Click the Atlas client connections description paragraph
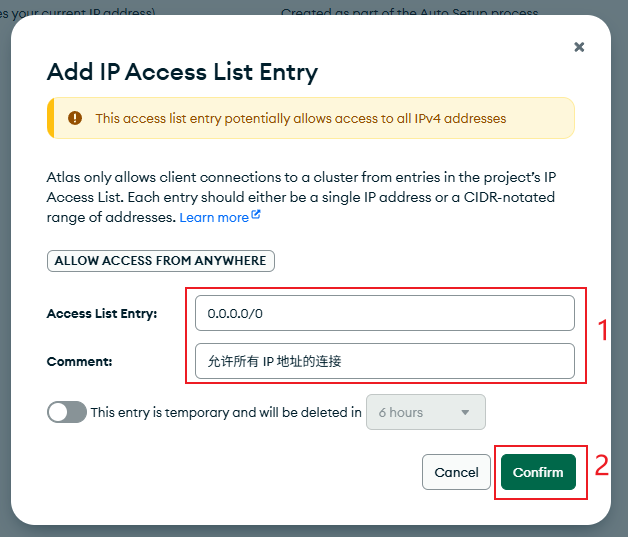 coord(300,196)
